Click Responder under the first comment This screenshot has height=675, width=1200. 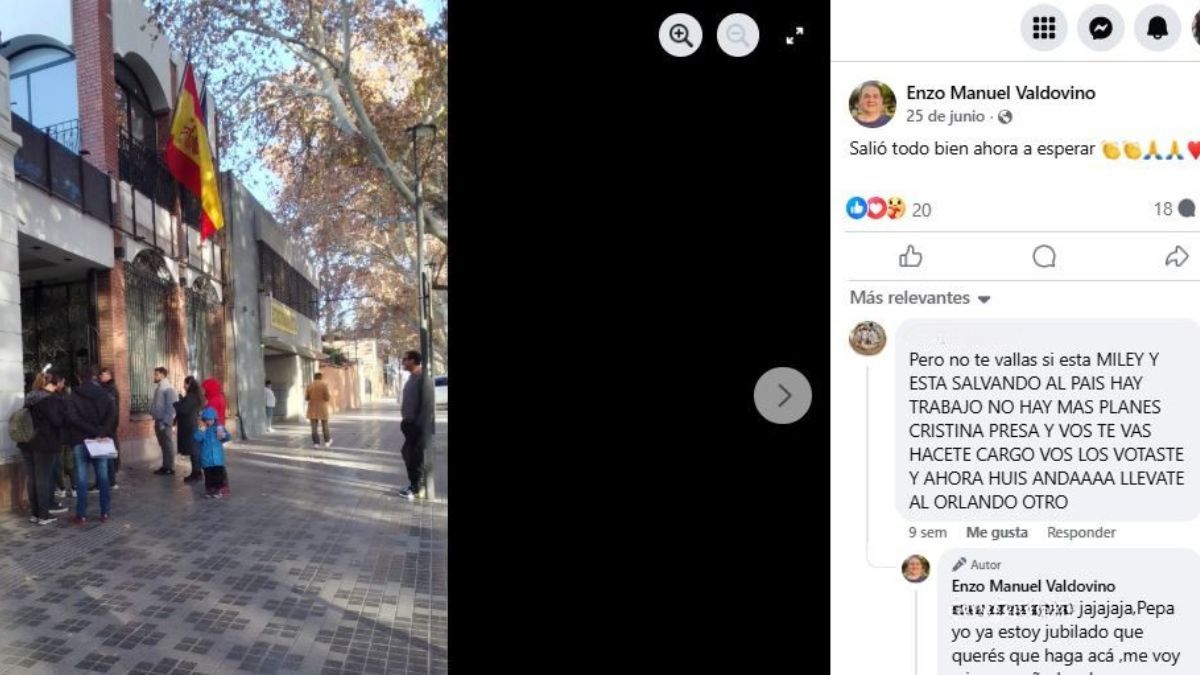[1081, 533]
